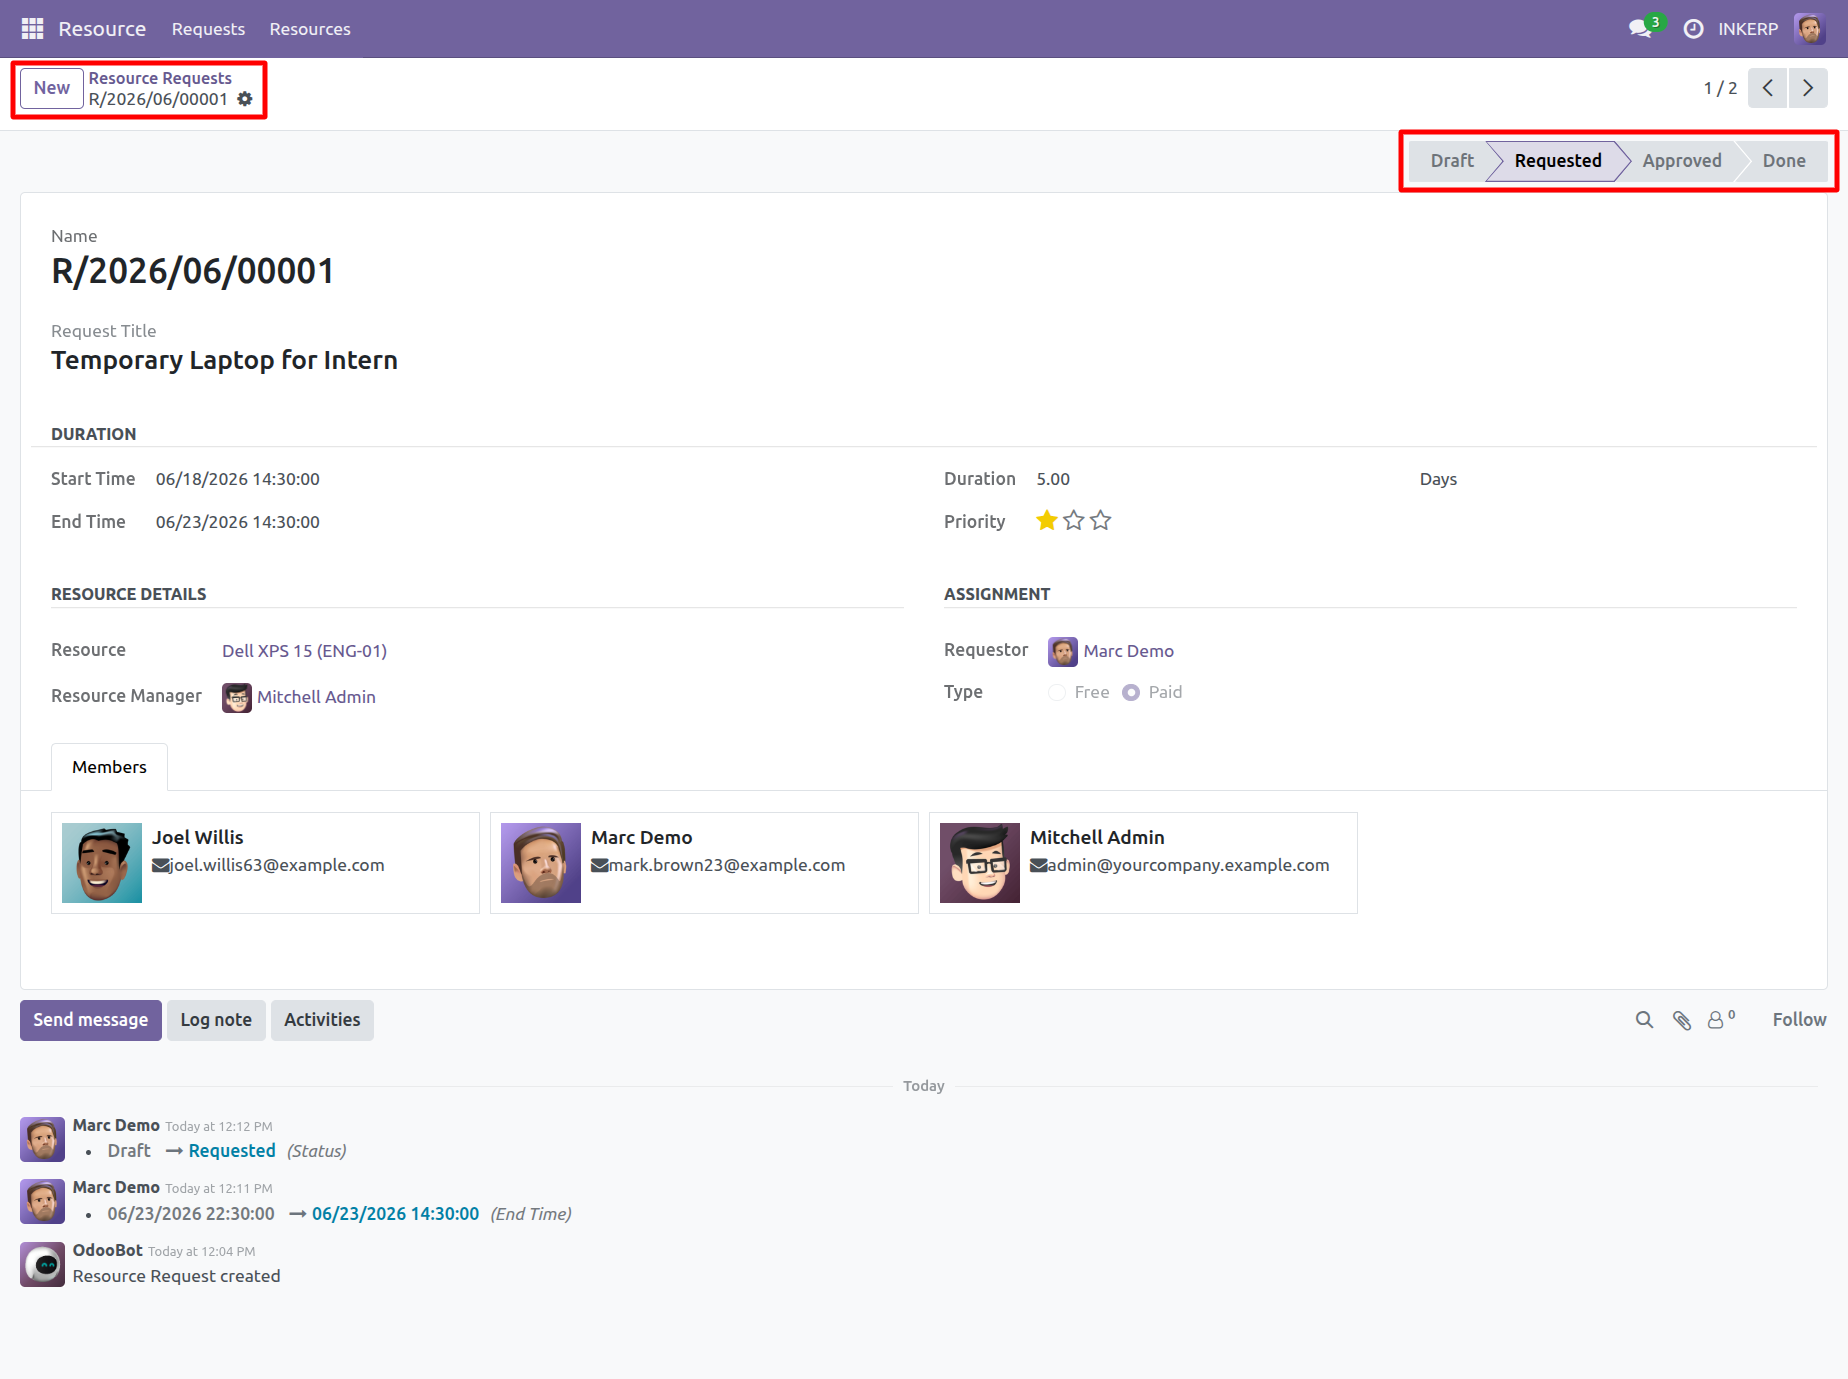Click Follow button
The image size is (1848, 1379).
click(1799, 1020)
